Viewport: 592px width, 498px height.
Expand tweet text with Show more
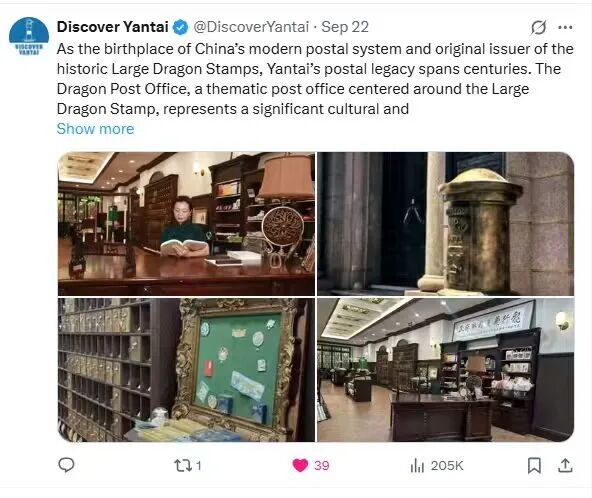(96, 129)
